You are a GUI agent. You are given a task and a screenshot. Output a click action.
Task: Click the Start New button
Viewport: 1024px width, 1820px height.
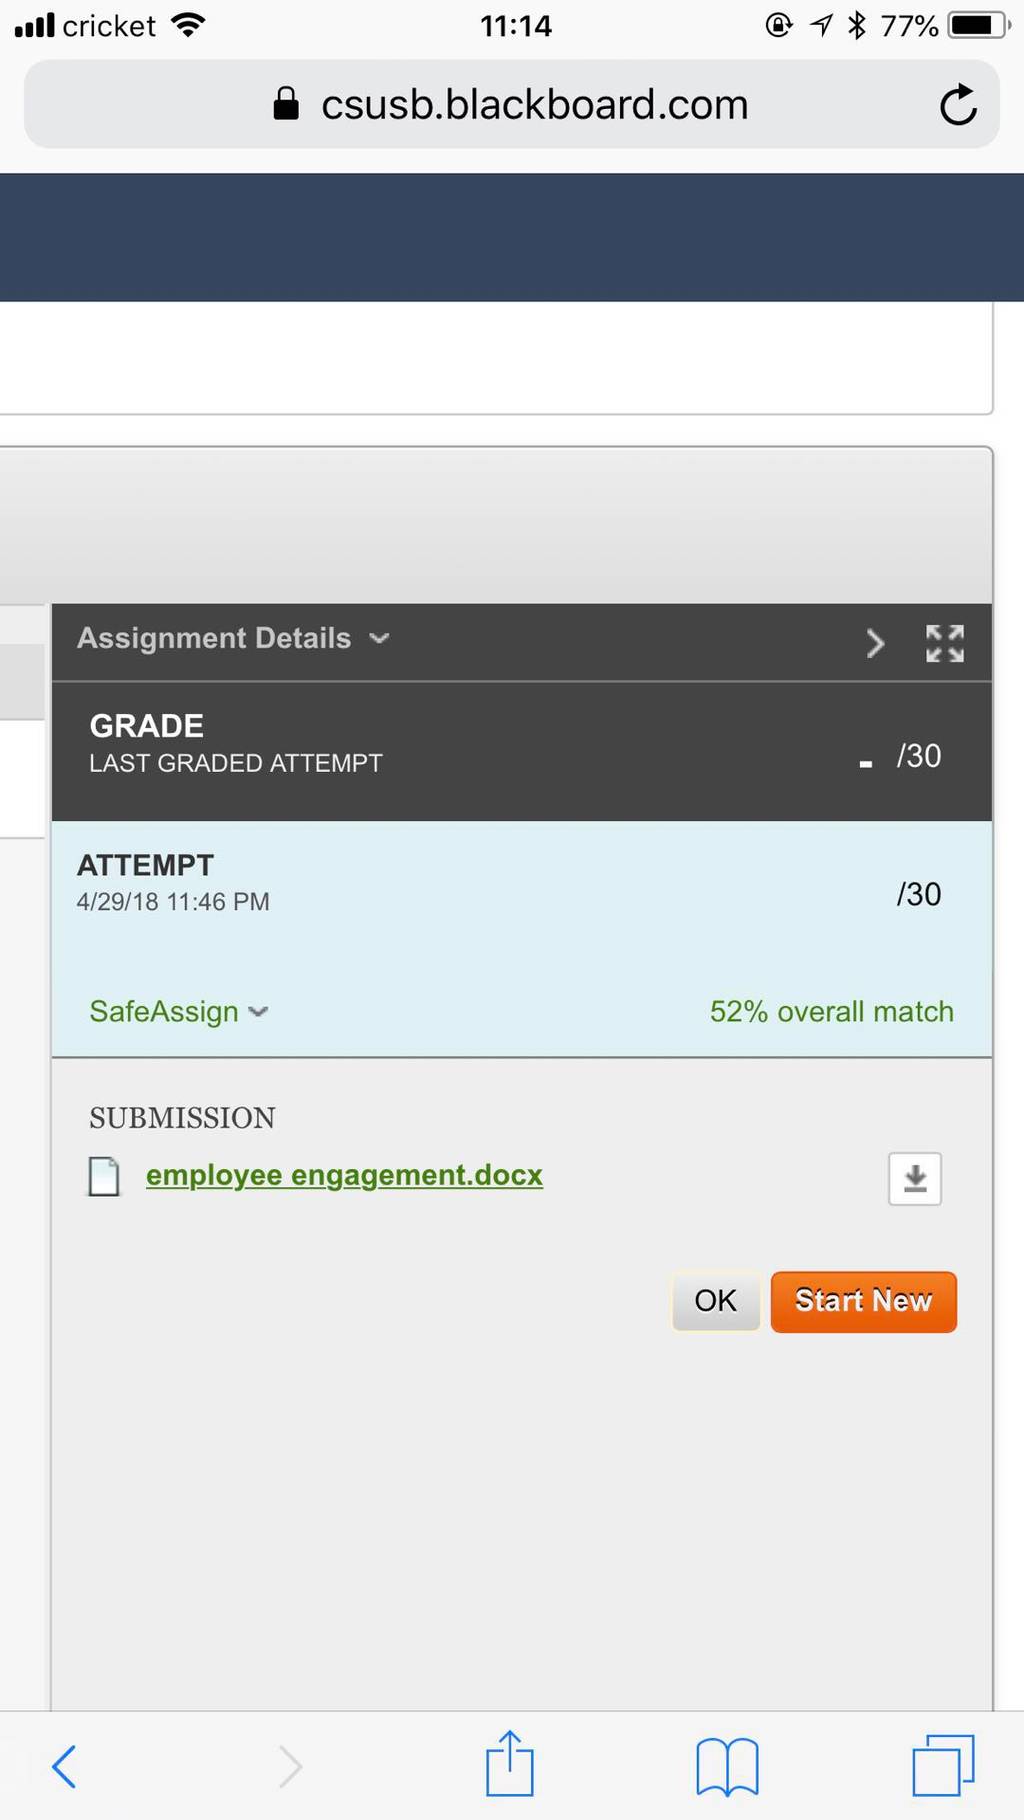pos(864,1301)
